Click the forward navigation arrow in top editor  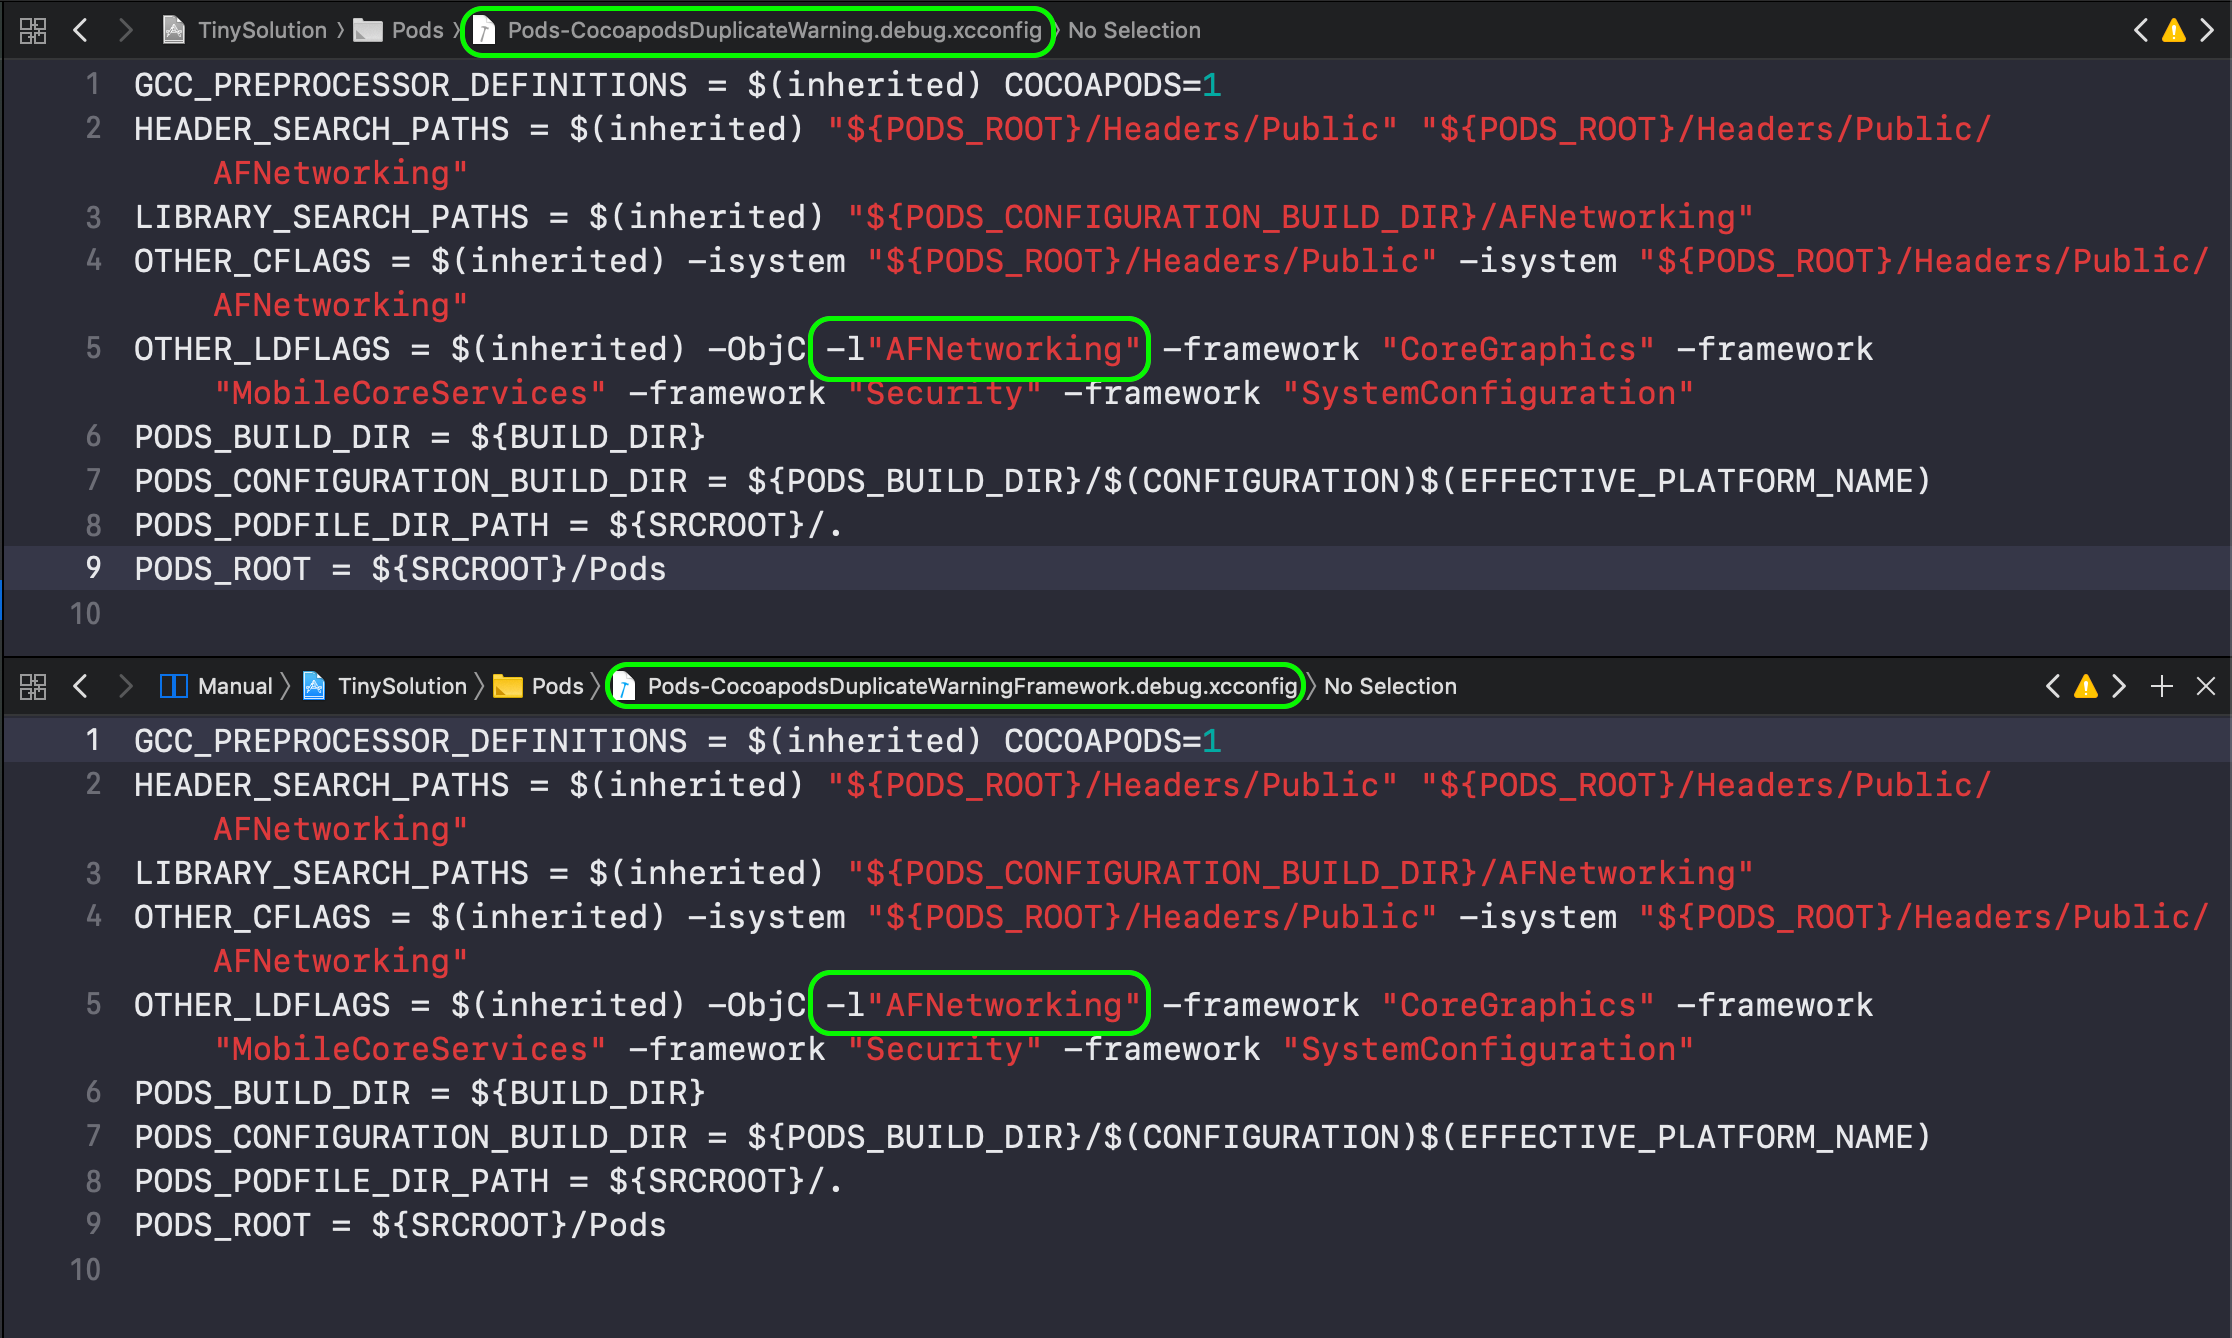click(x=126, y=30)
